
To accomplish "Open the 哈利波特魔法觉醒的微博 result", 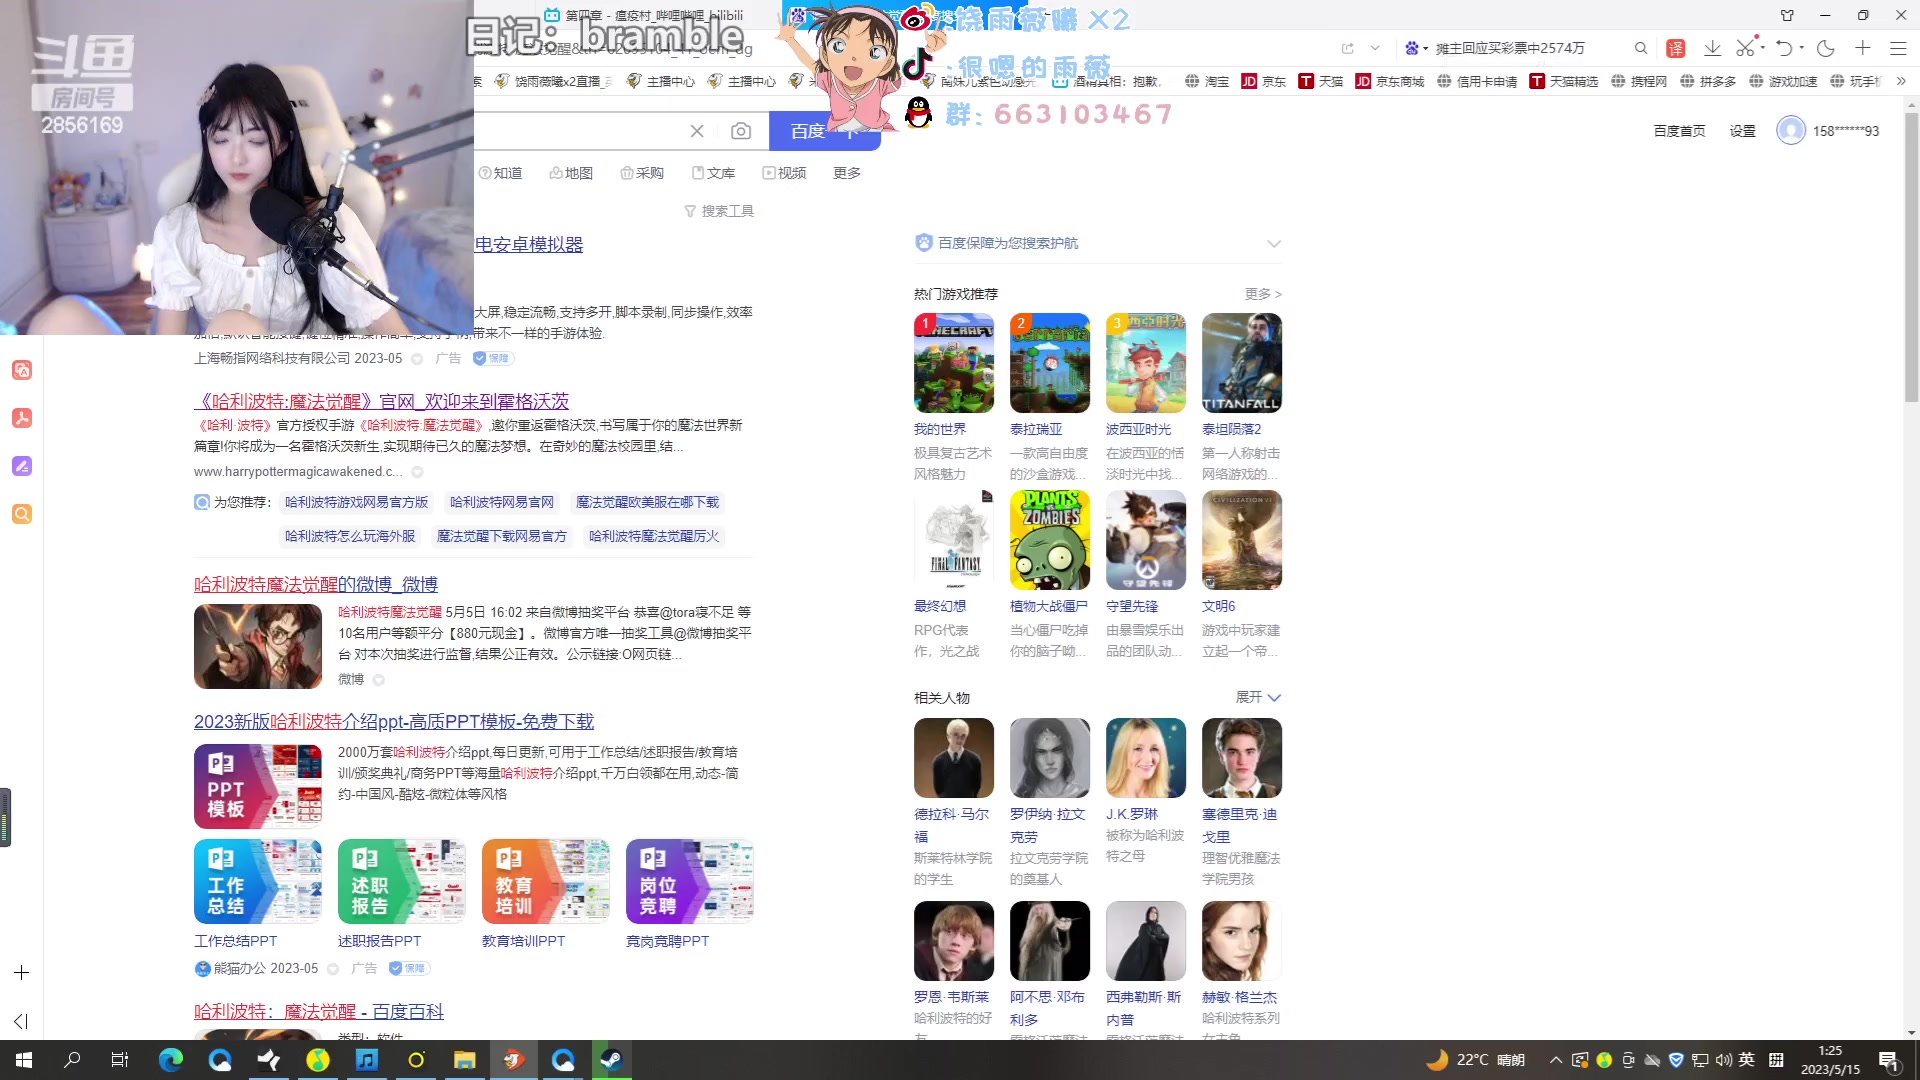I will (x=316, y=584).
